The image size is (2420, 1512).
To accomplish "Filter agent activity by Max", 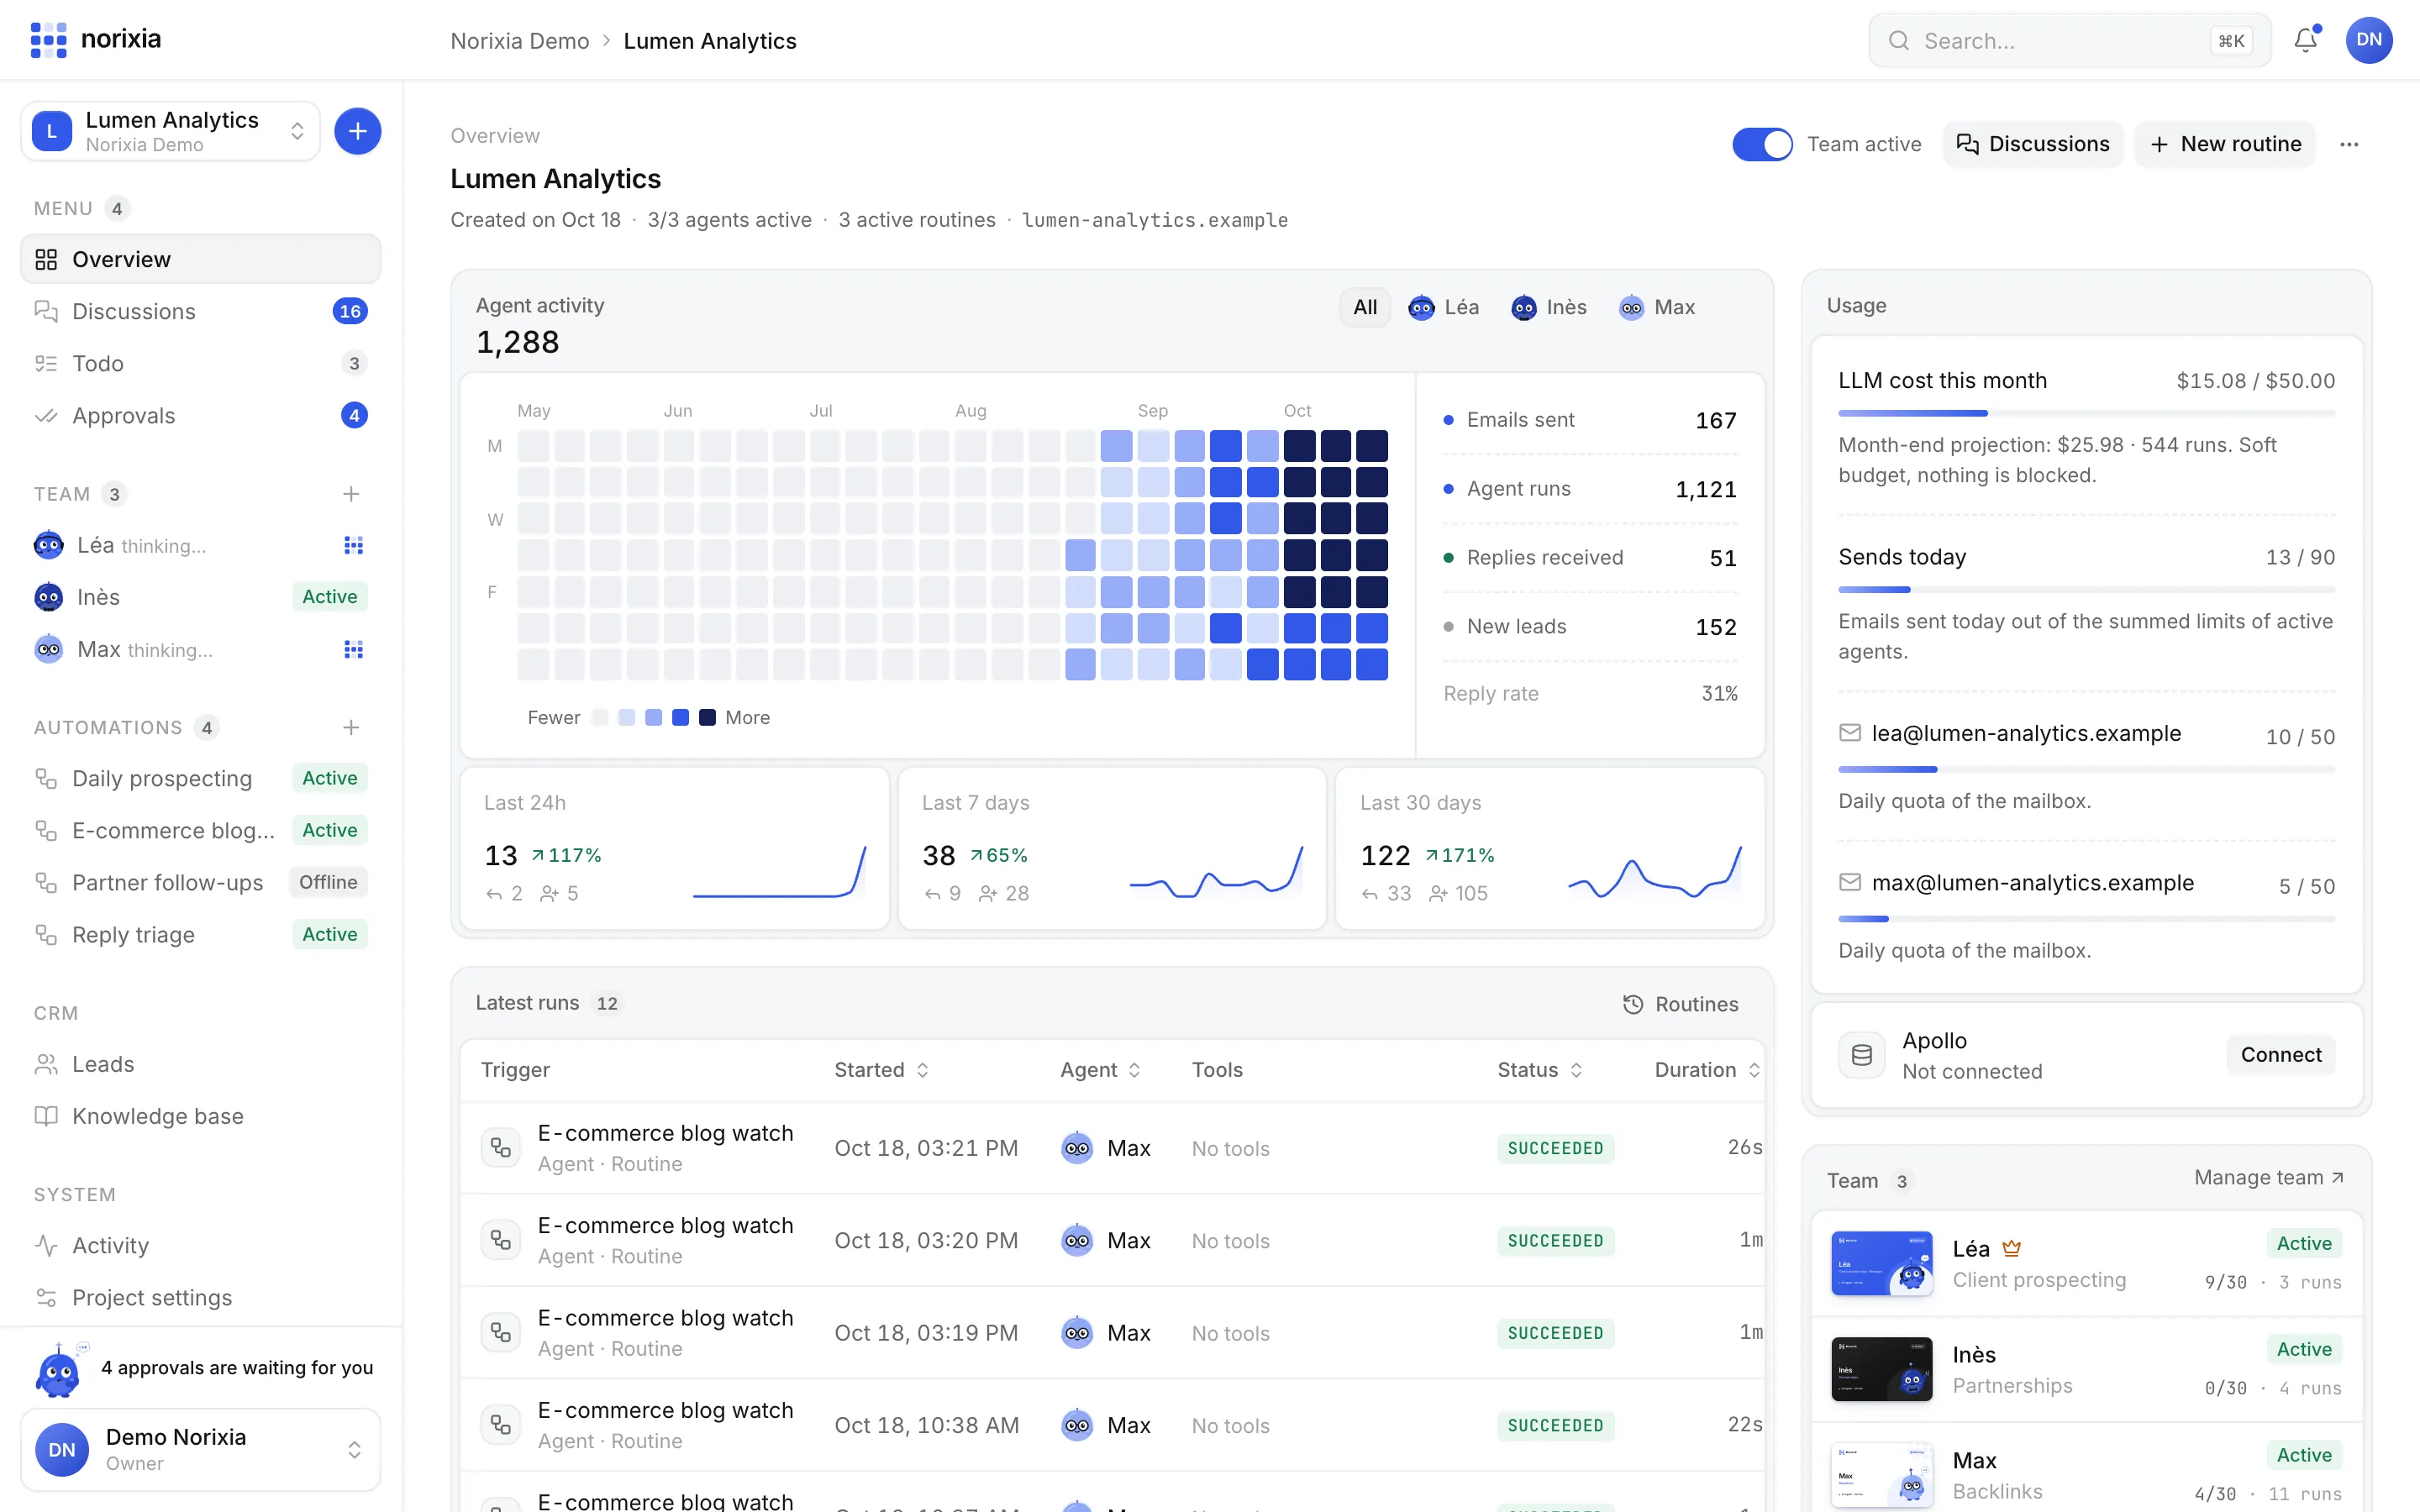I will pyautogui.click(x=1656, y=307).
